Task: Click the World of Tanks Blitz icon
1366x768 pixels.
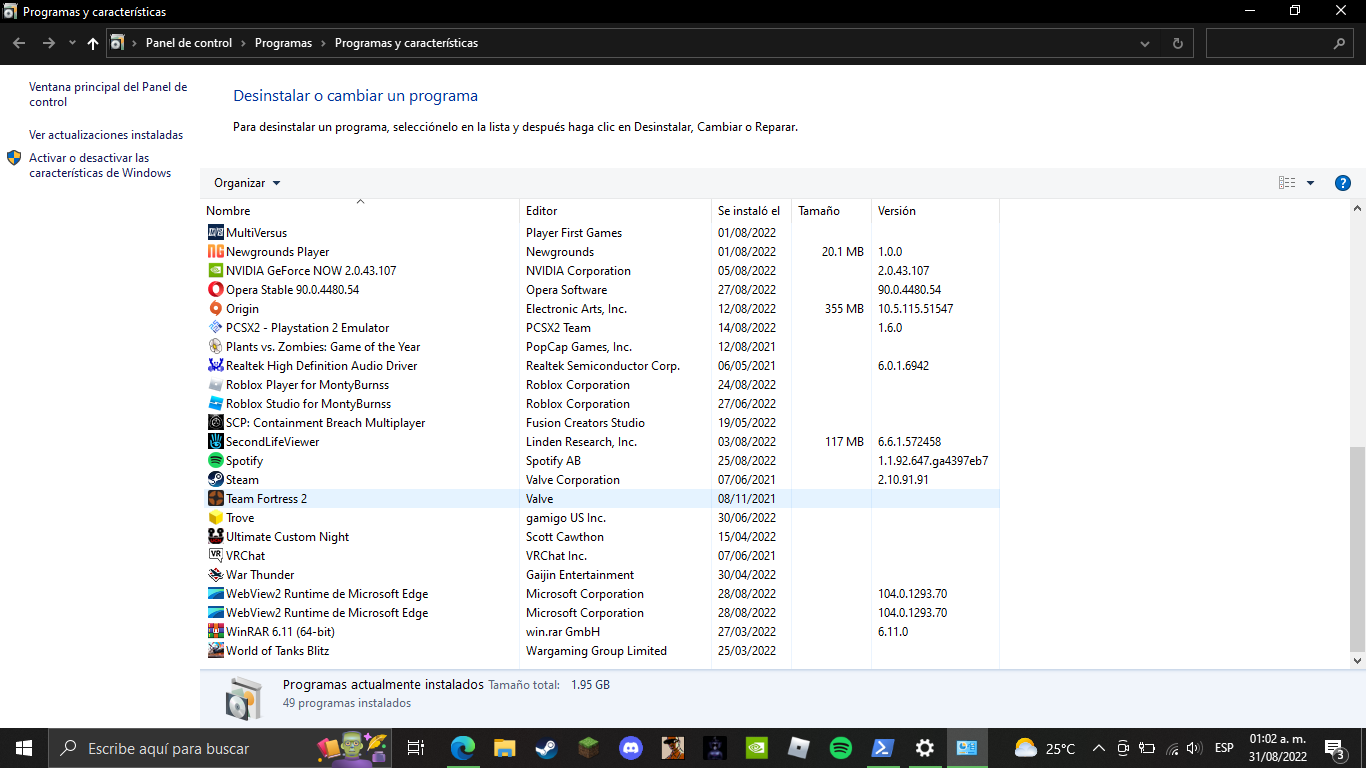Action: pyautogui.click(x=215, y=651)
